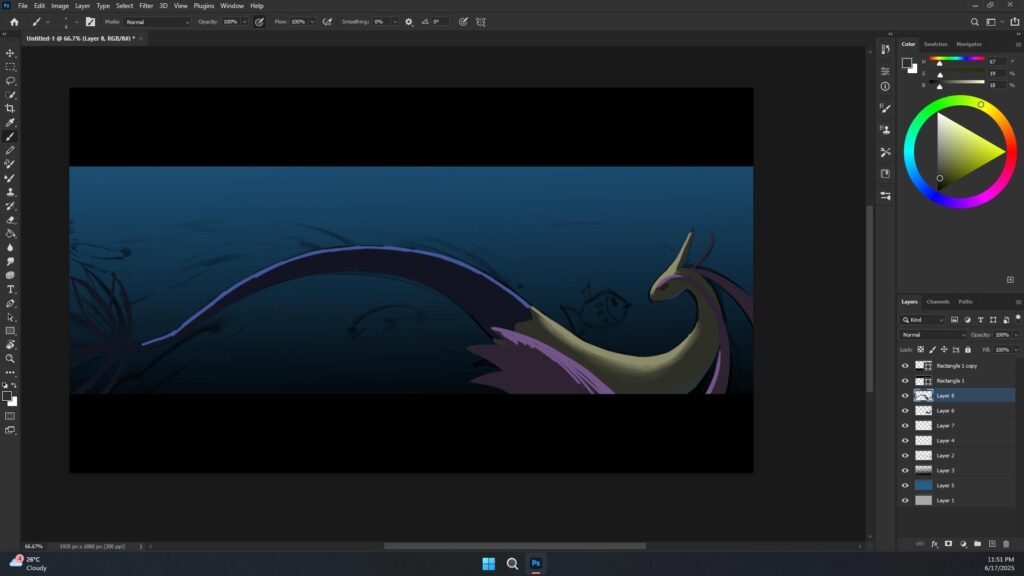This screenshot has width=1024, height=576.
Task: Select the Lasso tool
Action: (10, 81)
